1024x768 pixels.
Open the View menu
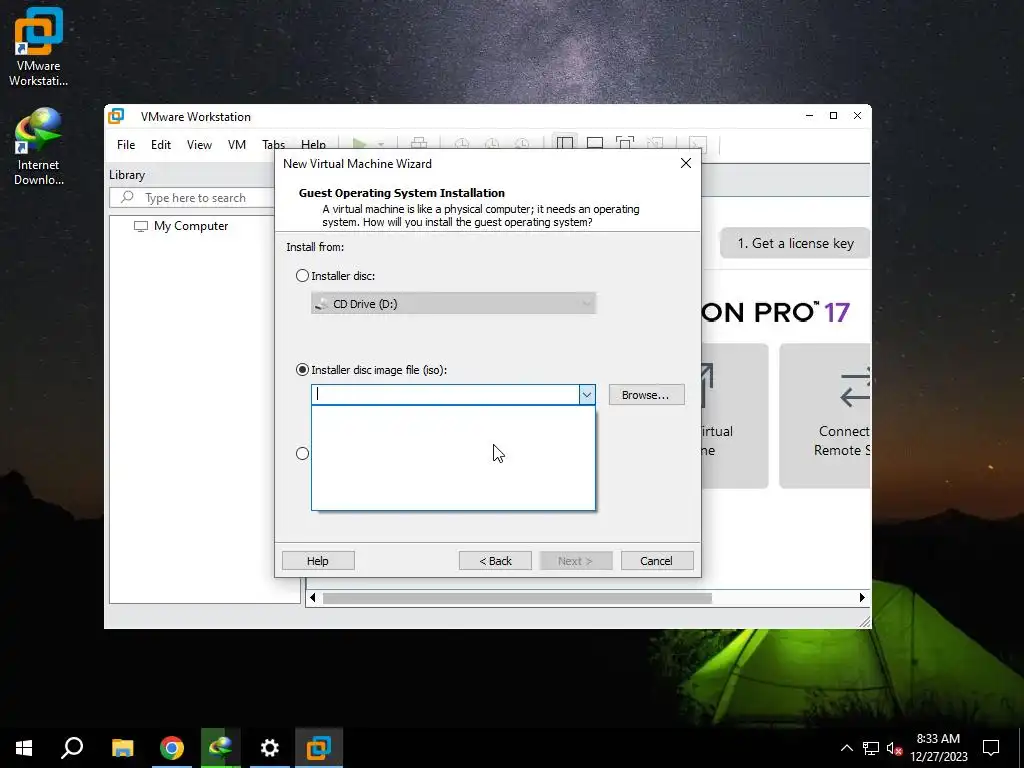pyautogui.click(x=199, y=145)
